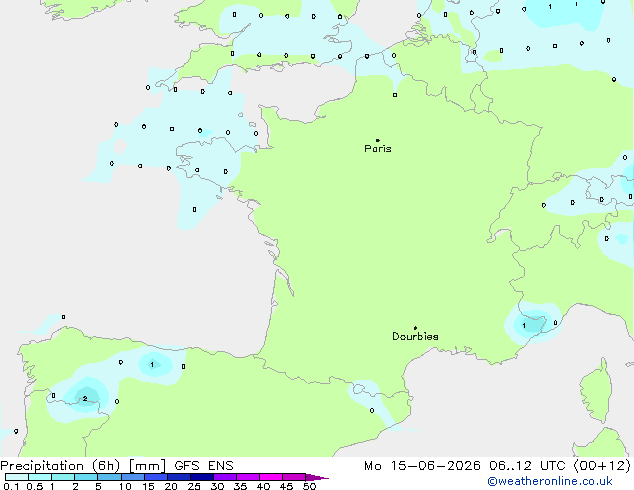This screenshot has height=490, width=634.
Task: Click the legend arrow above 50 mm
Action: click(x=317, y=477)
